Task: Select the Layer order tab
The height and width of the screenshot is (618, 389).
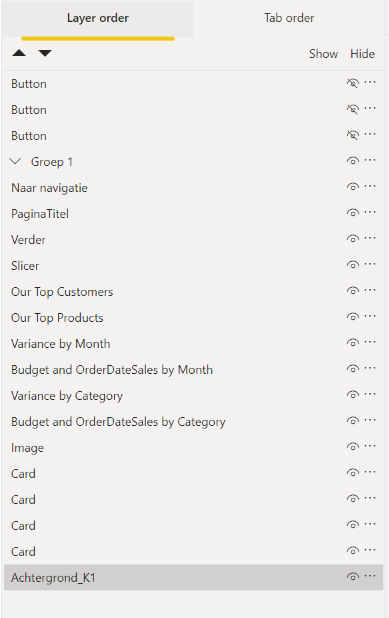Action: point(97,18)
